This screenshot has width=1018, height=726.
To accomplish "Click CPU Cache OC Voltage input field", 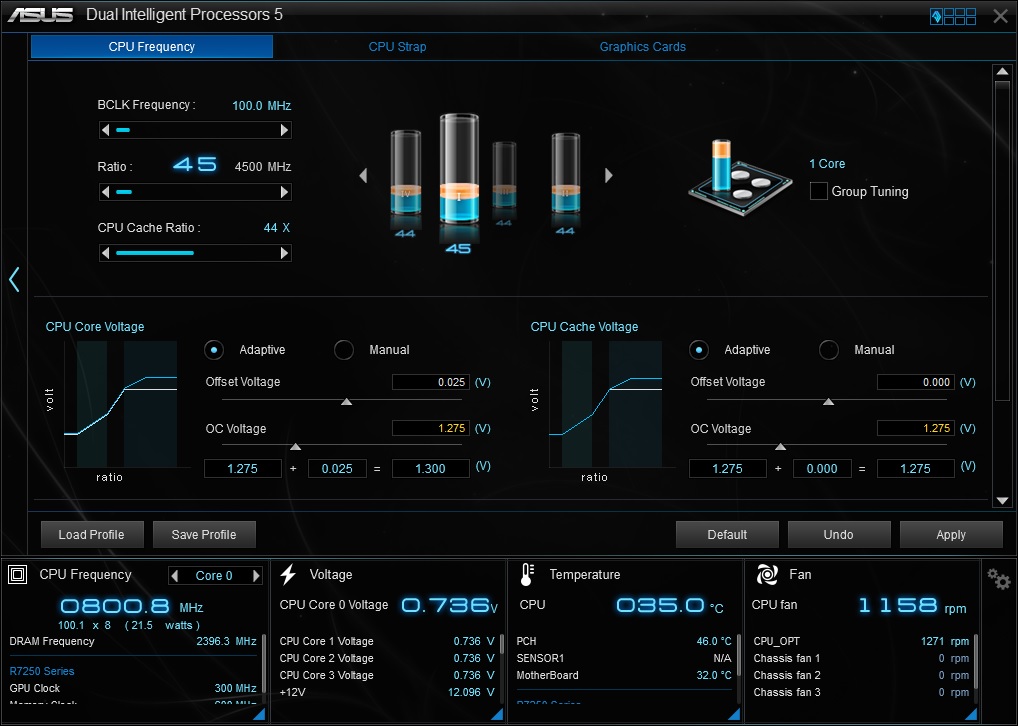I will point(915,428).
